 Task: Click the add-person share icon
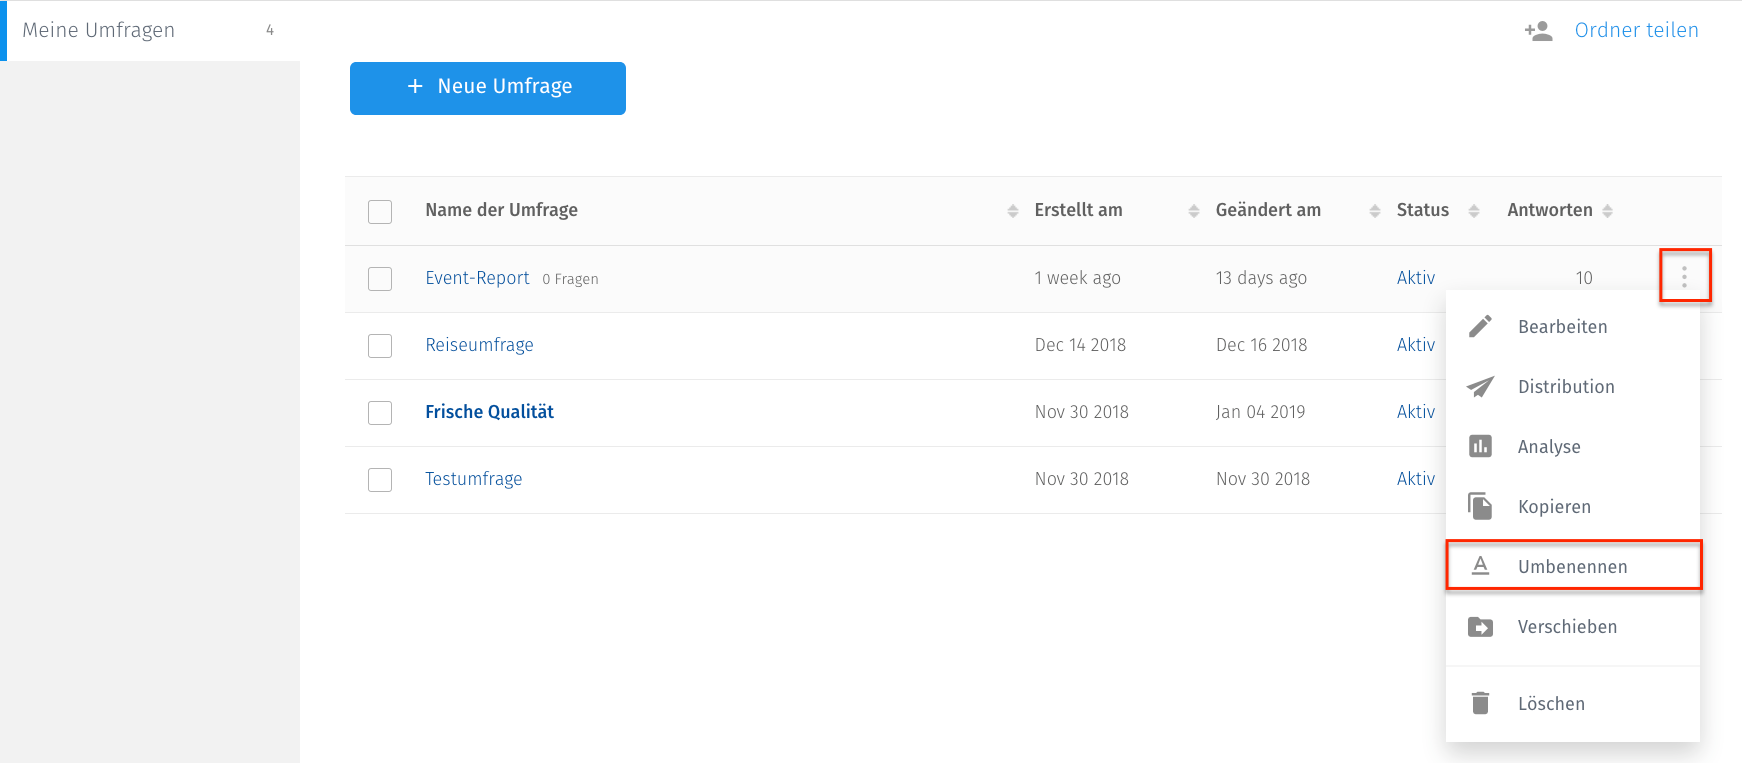click(1538, 31)
